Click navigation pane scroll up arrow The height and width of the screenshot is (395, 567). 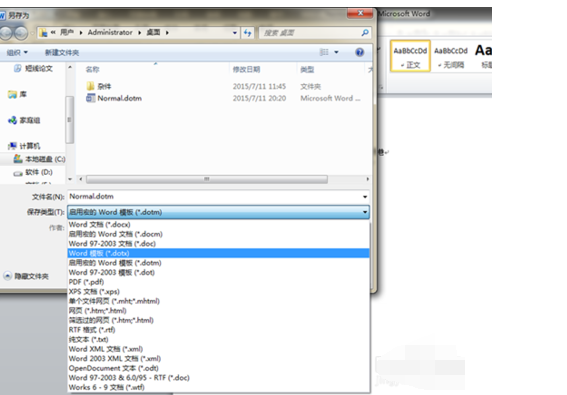pyautogui.click(x=70, y=67)
